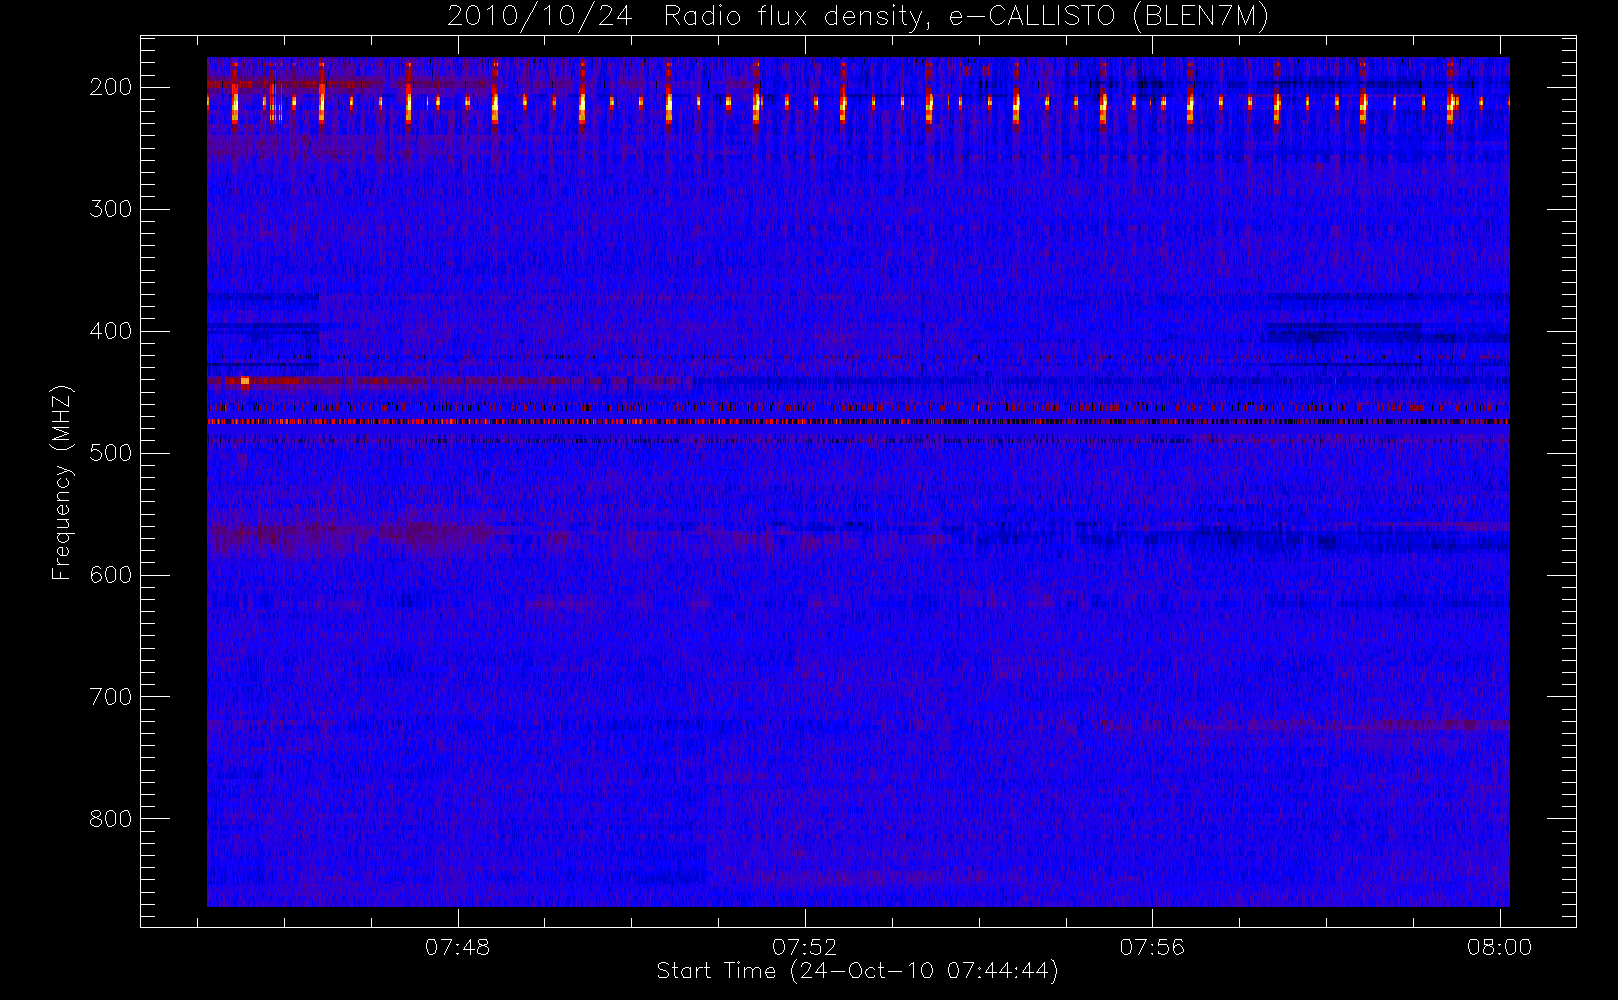Click the 'Frequency (MHZ)' axis label
The height and width of the screenshot is (1000, 1618).
62,482
